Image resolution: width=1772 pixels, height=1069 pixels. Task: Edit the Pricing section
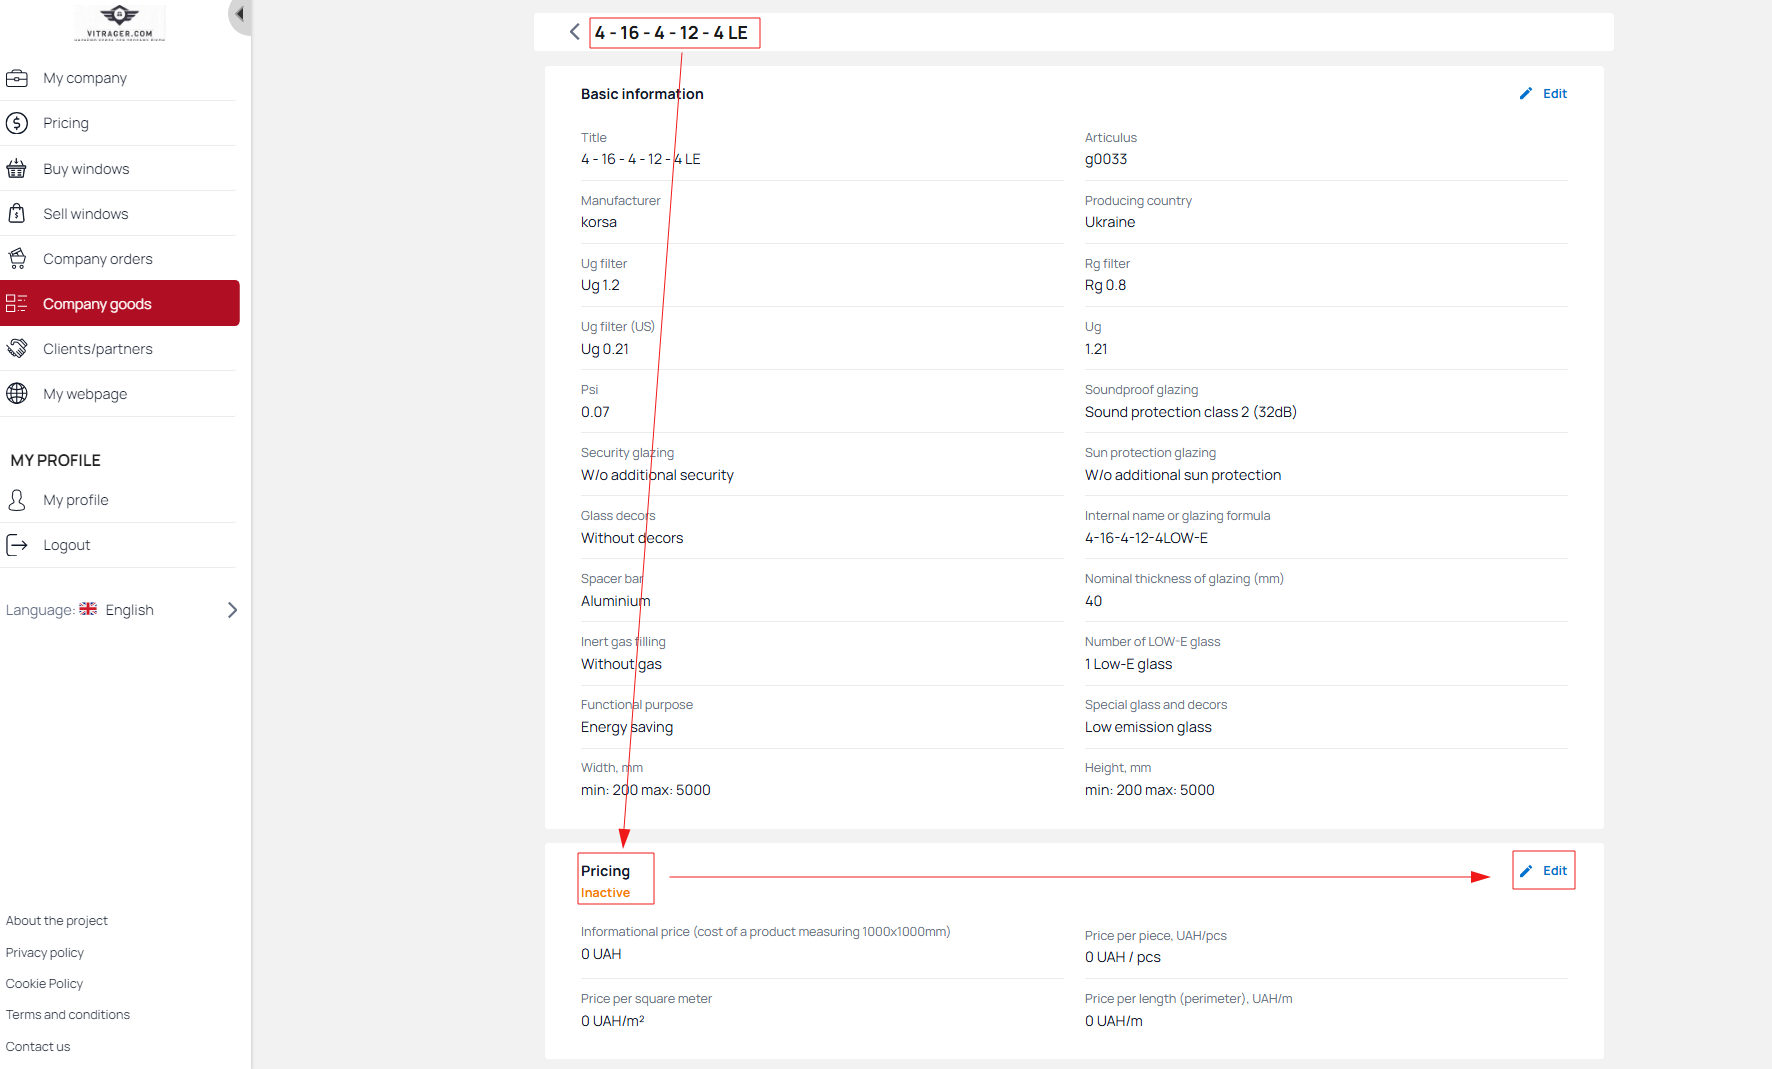(x=1543, y=871)
